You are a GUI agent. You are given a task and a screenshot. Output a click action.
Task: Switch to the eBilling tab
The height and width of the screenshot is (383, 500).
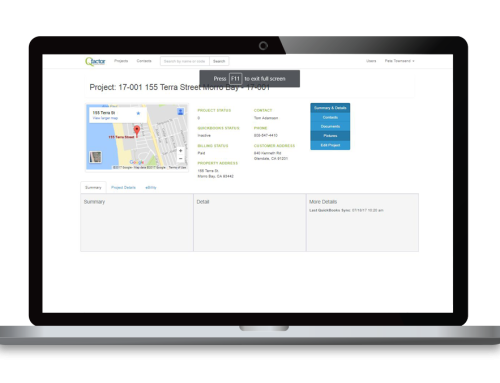tap(151, 188)
